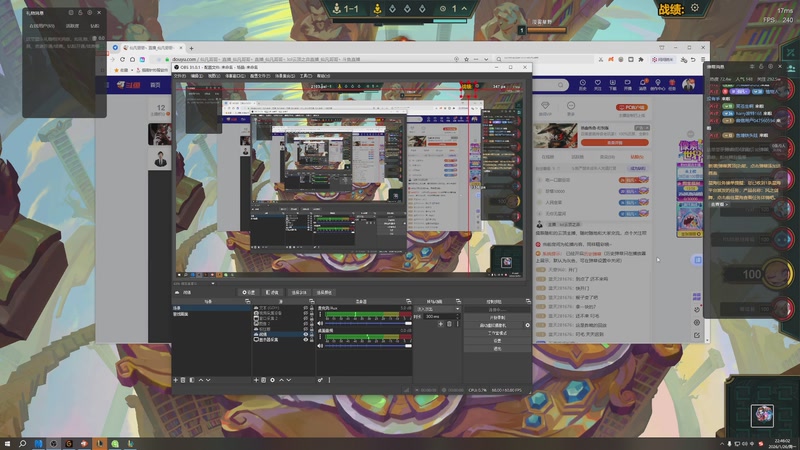The image size is (800, 450).
Task: Add a new scene in OBS Scenes panel
Action: pos(176,380)
